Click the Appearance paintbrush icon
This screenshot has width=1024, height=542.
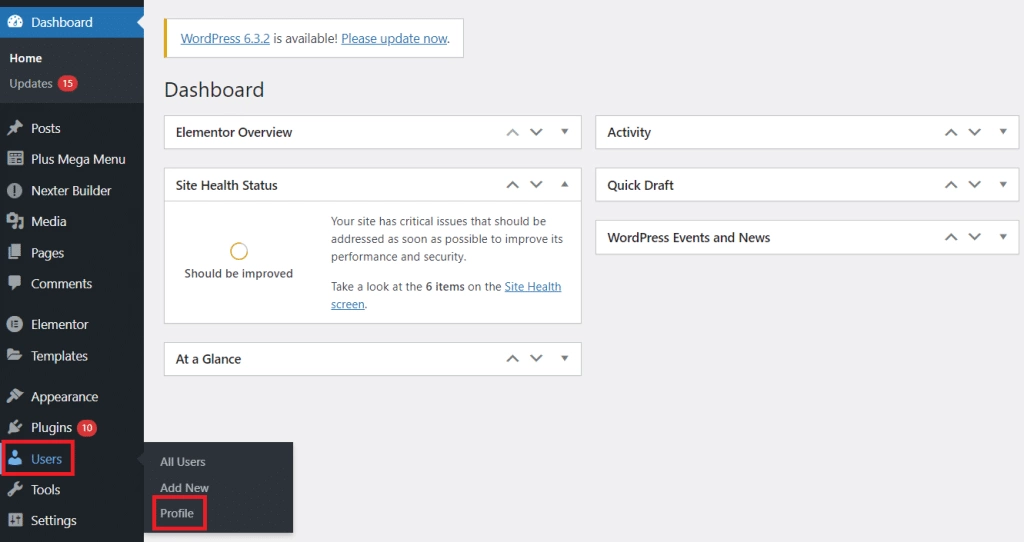[14, 396]
